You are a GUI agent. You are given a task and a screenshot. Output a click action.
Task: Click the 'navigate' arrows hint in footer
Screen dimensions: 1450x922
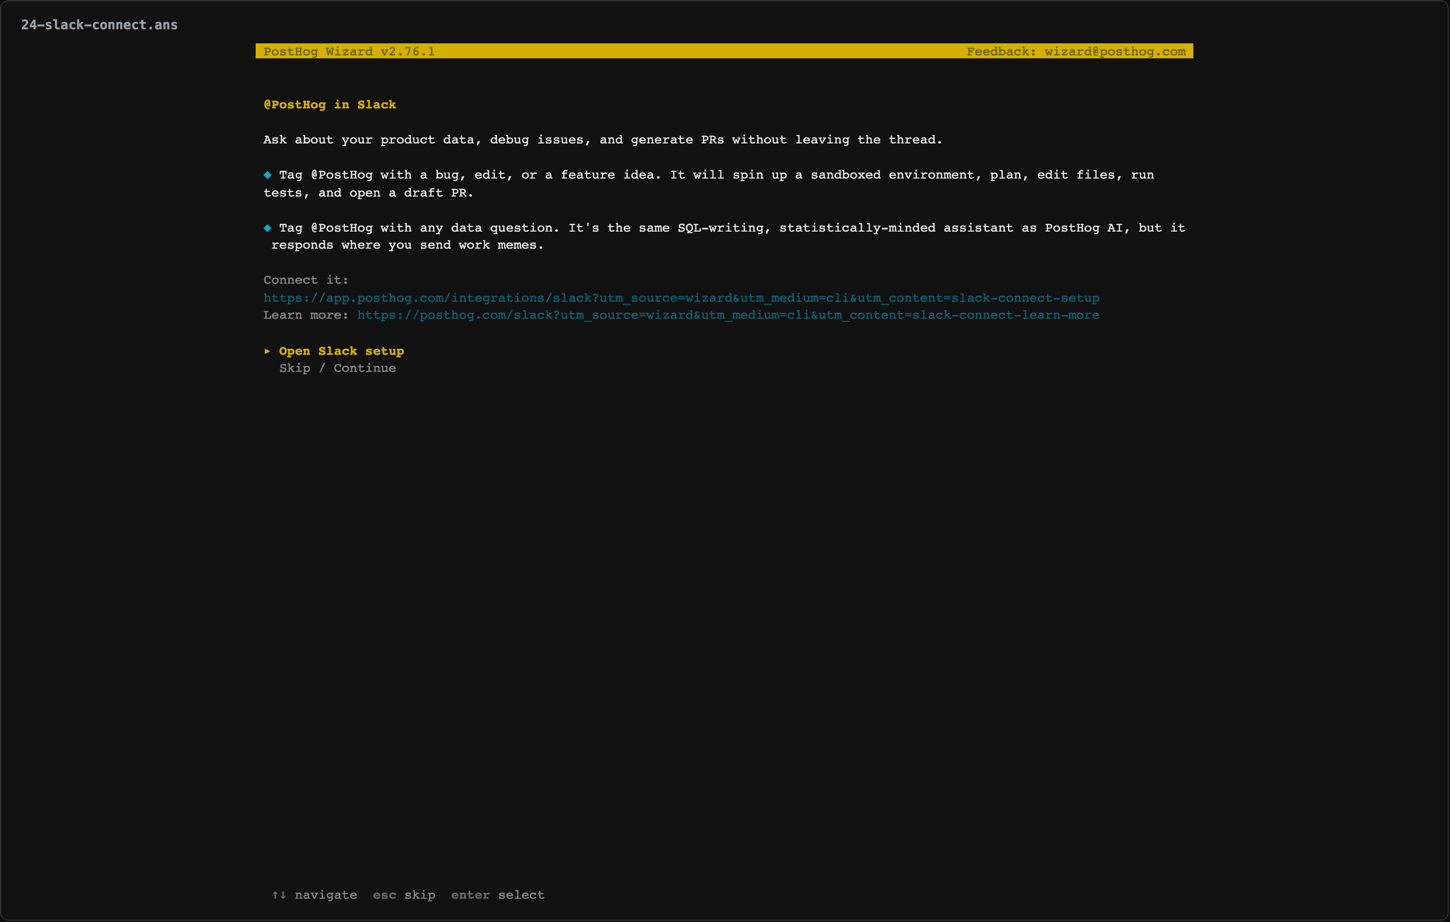(314, 895)
